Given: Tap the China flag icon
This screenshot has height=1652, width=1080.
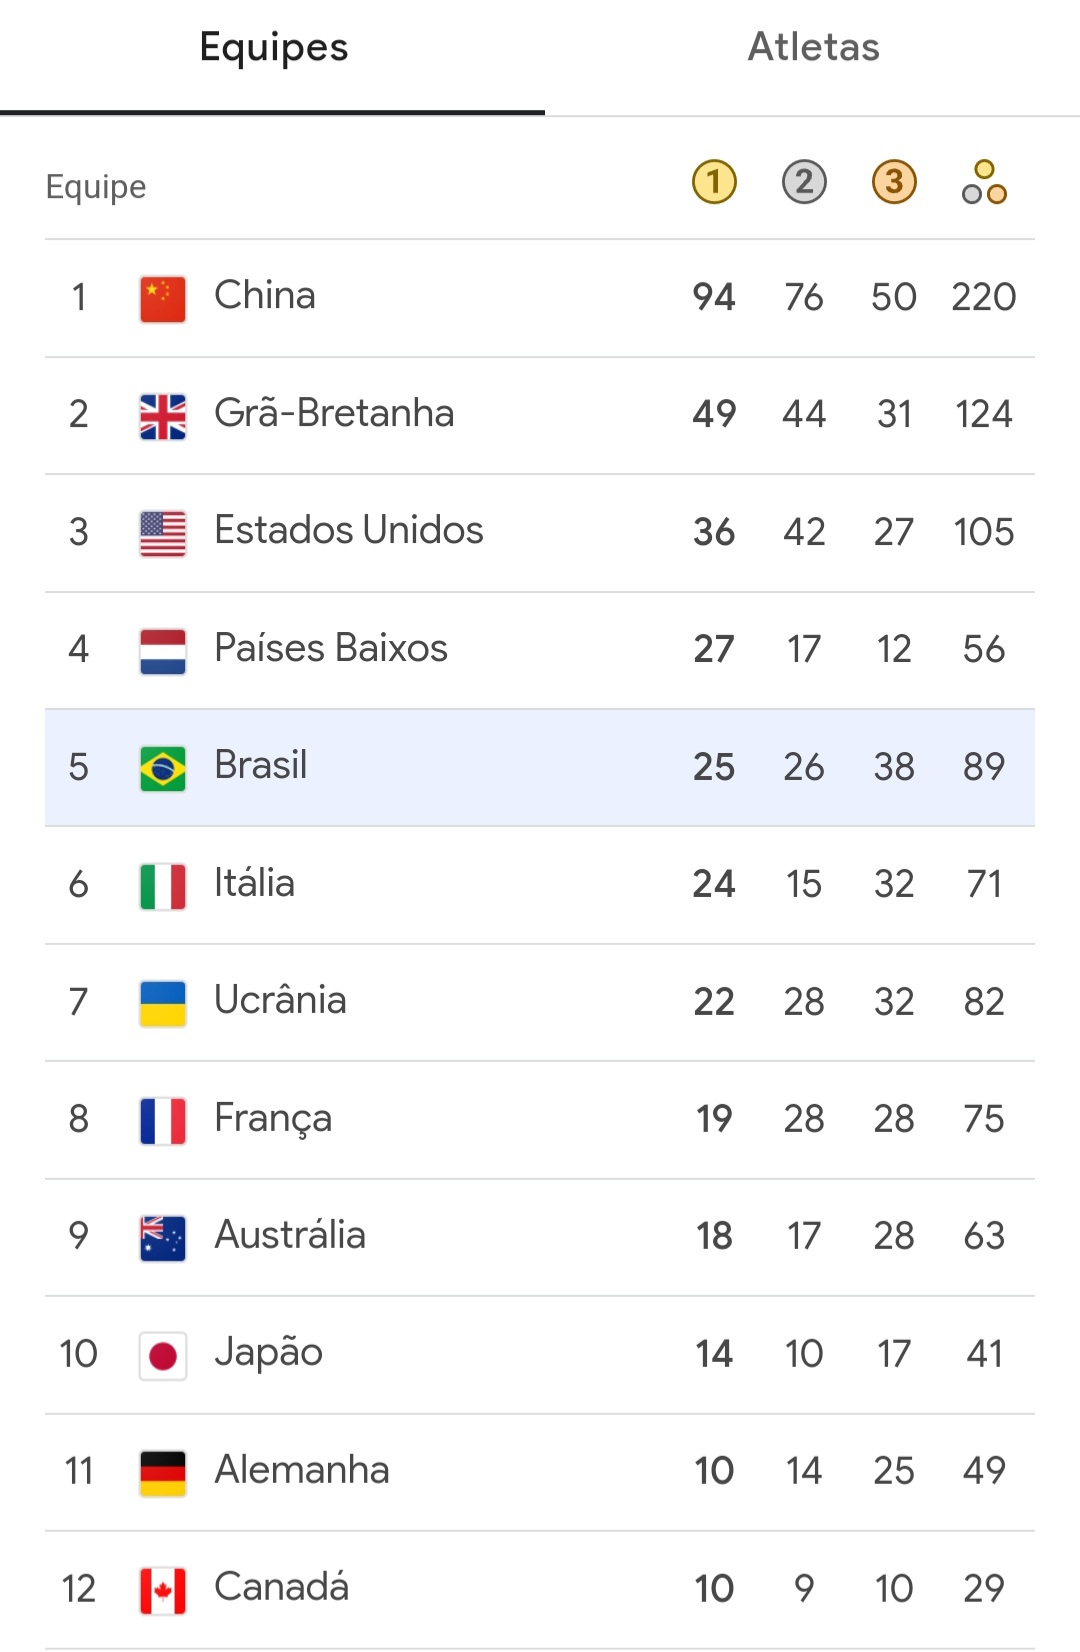Looking at the screenshot, I should (x=163, y=298).
